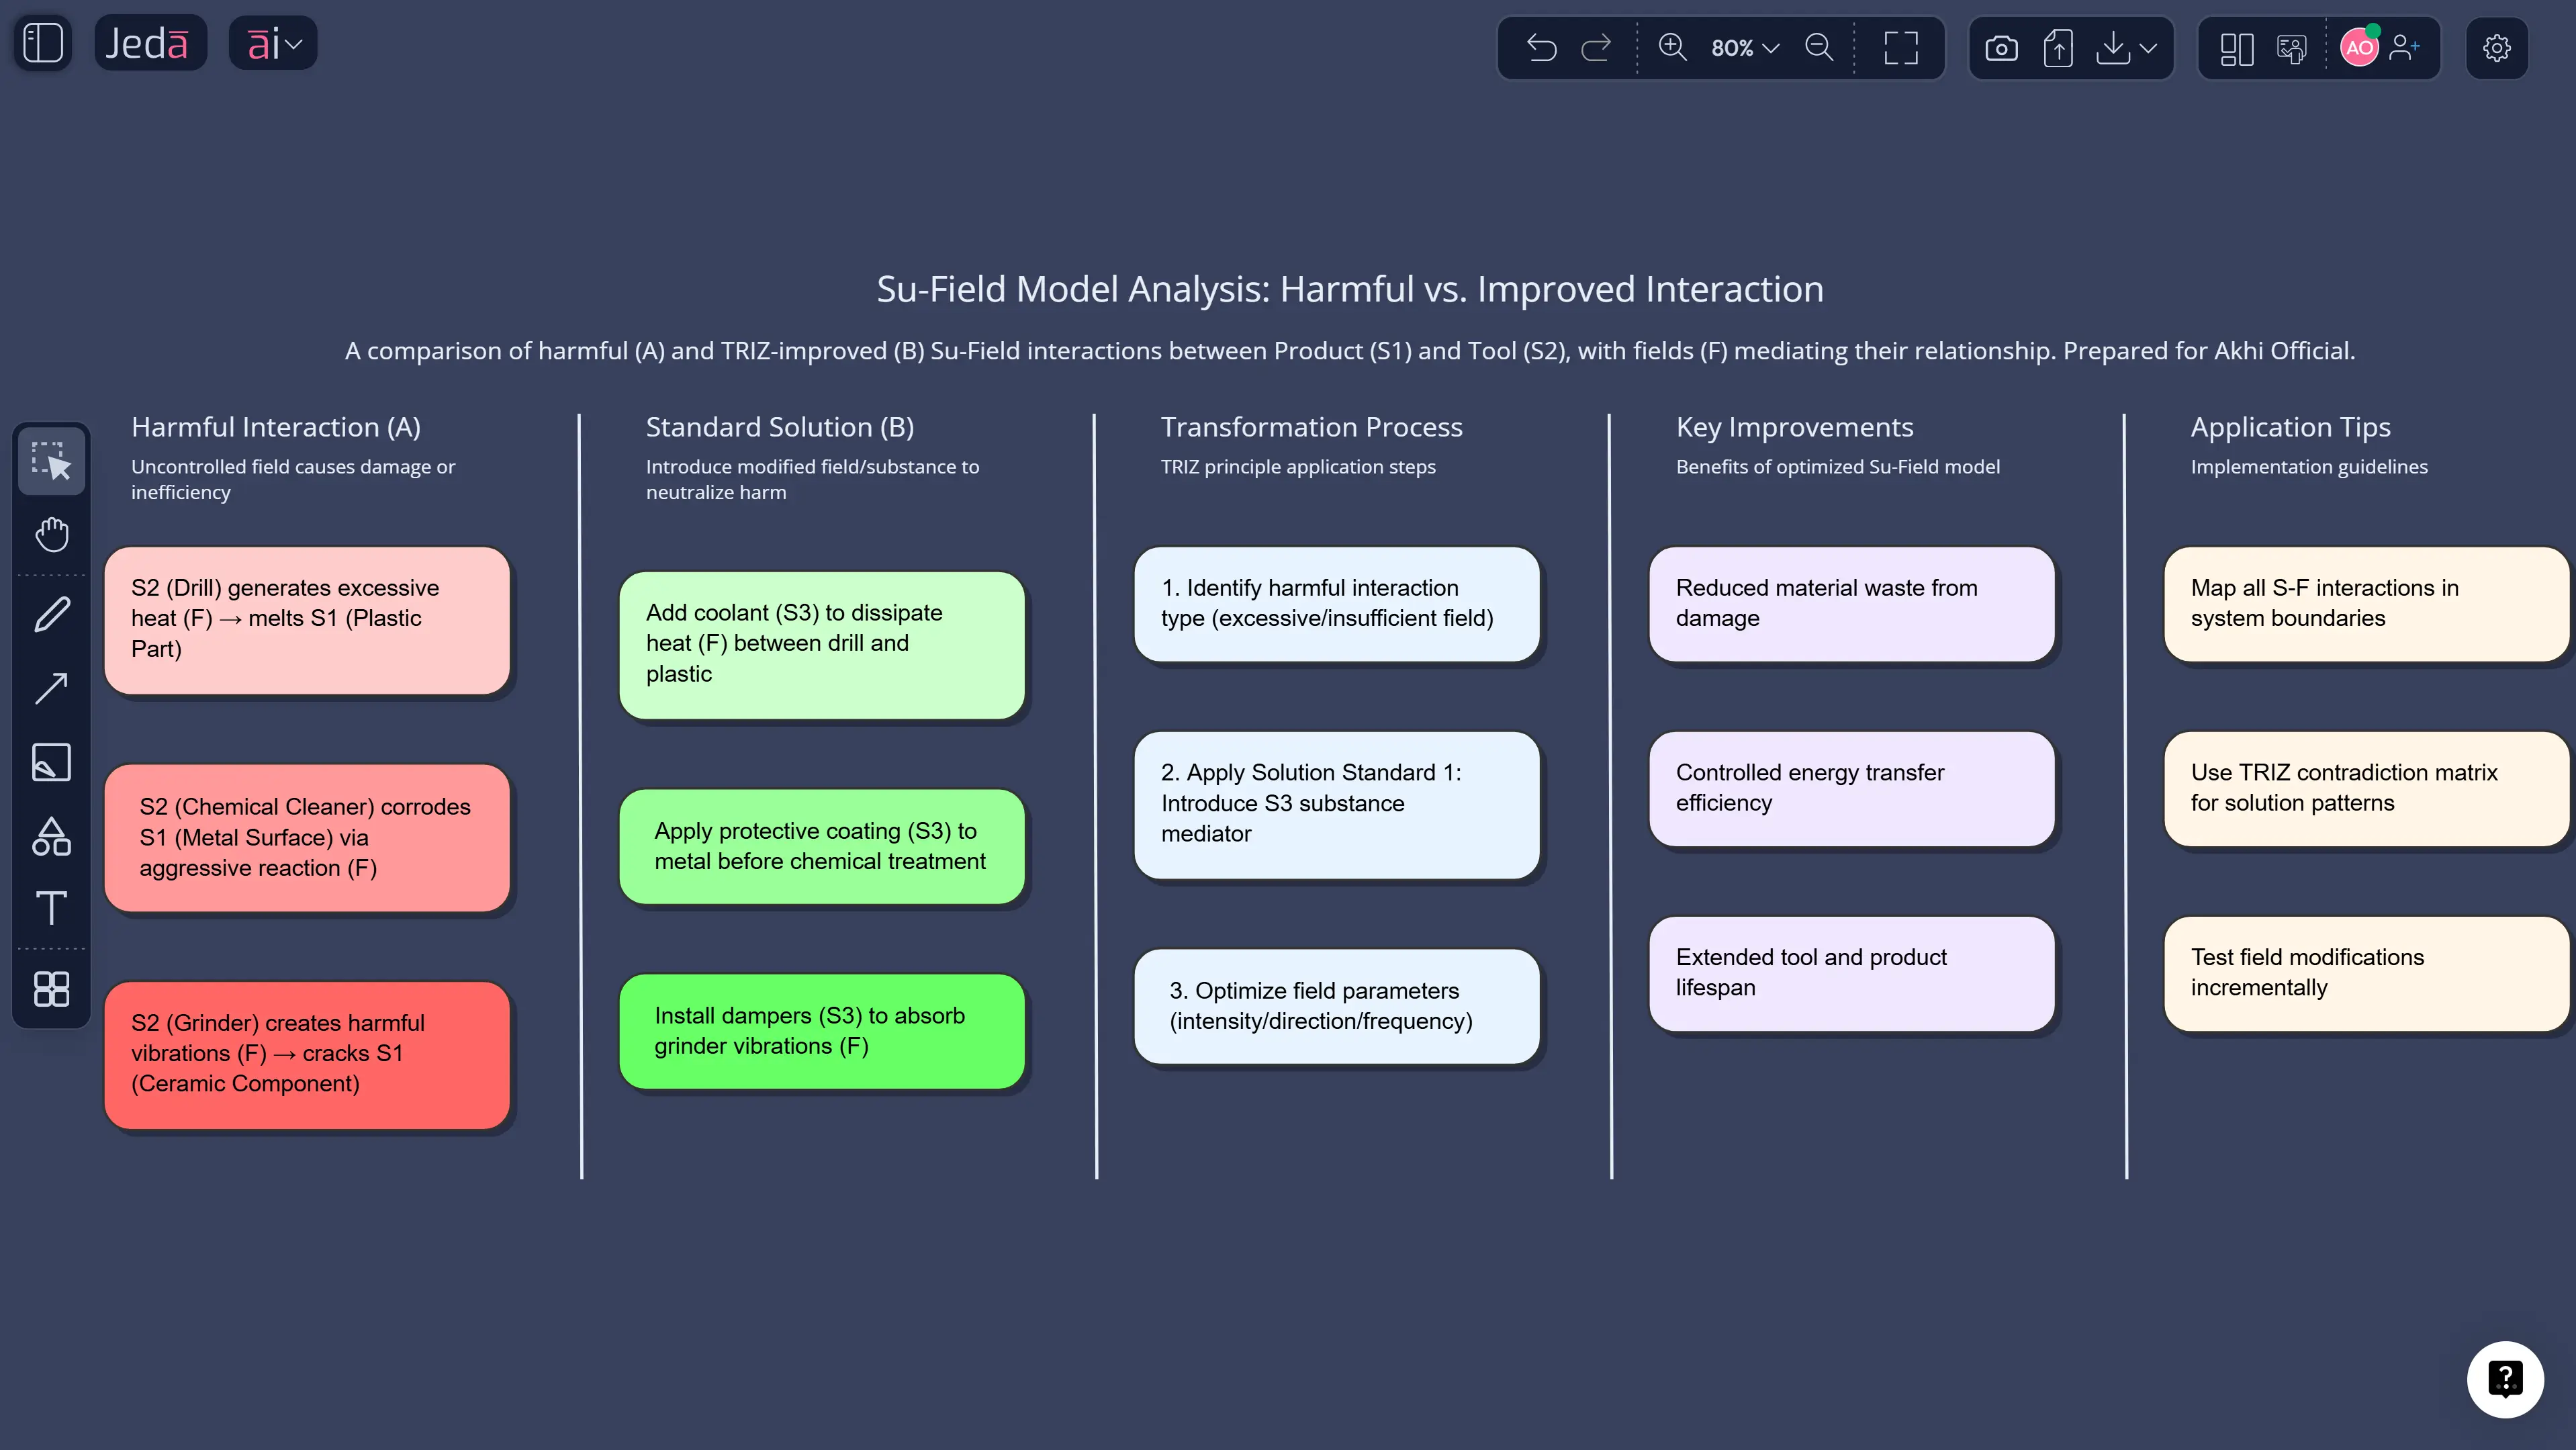Click the import file icon
Viewport: 2576px width, 1450px height.
(2058, 47)
